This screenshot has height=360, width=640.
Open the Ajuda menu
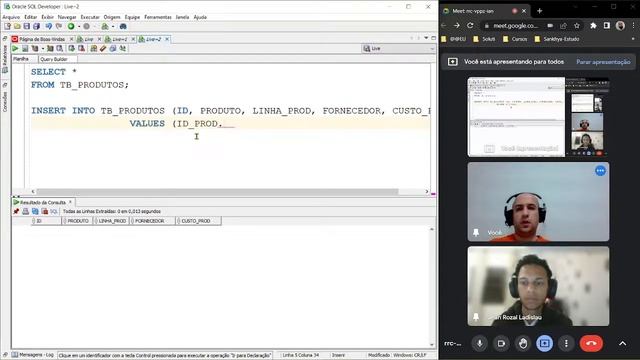(x=200, y=17)
